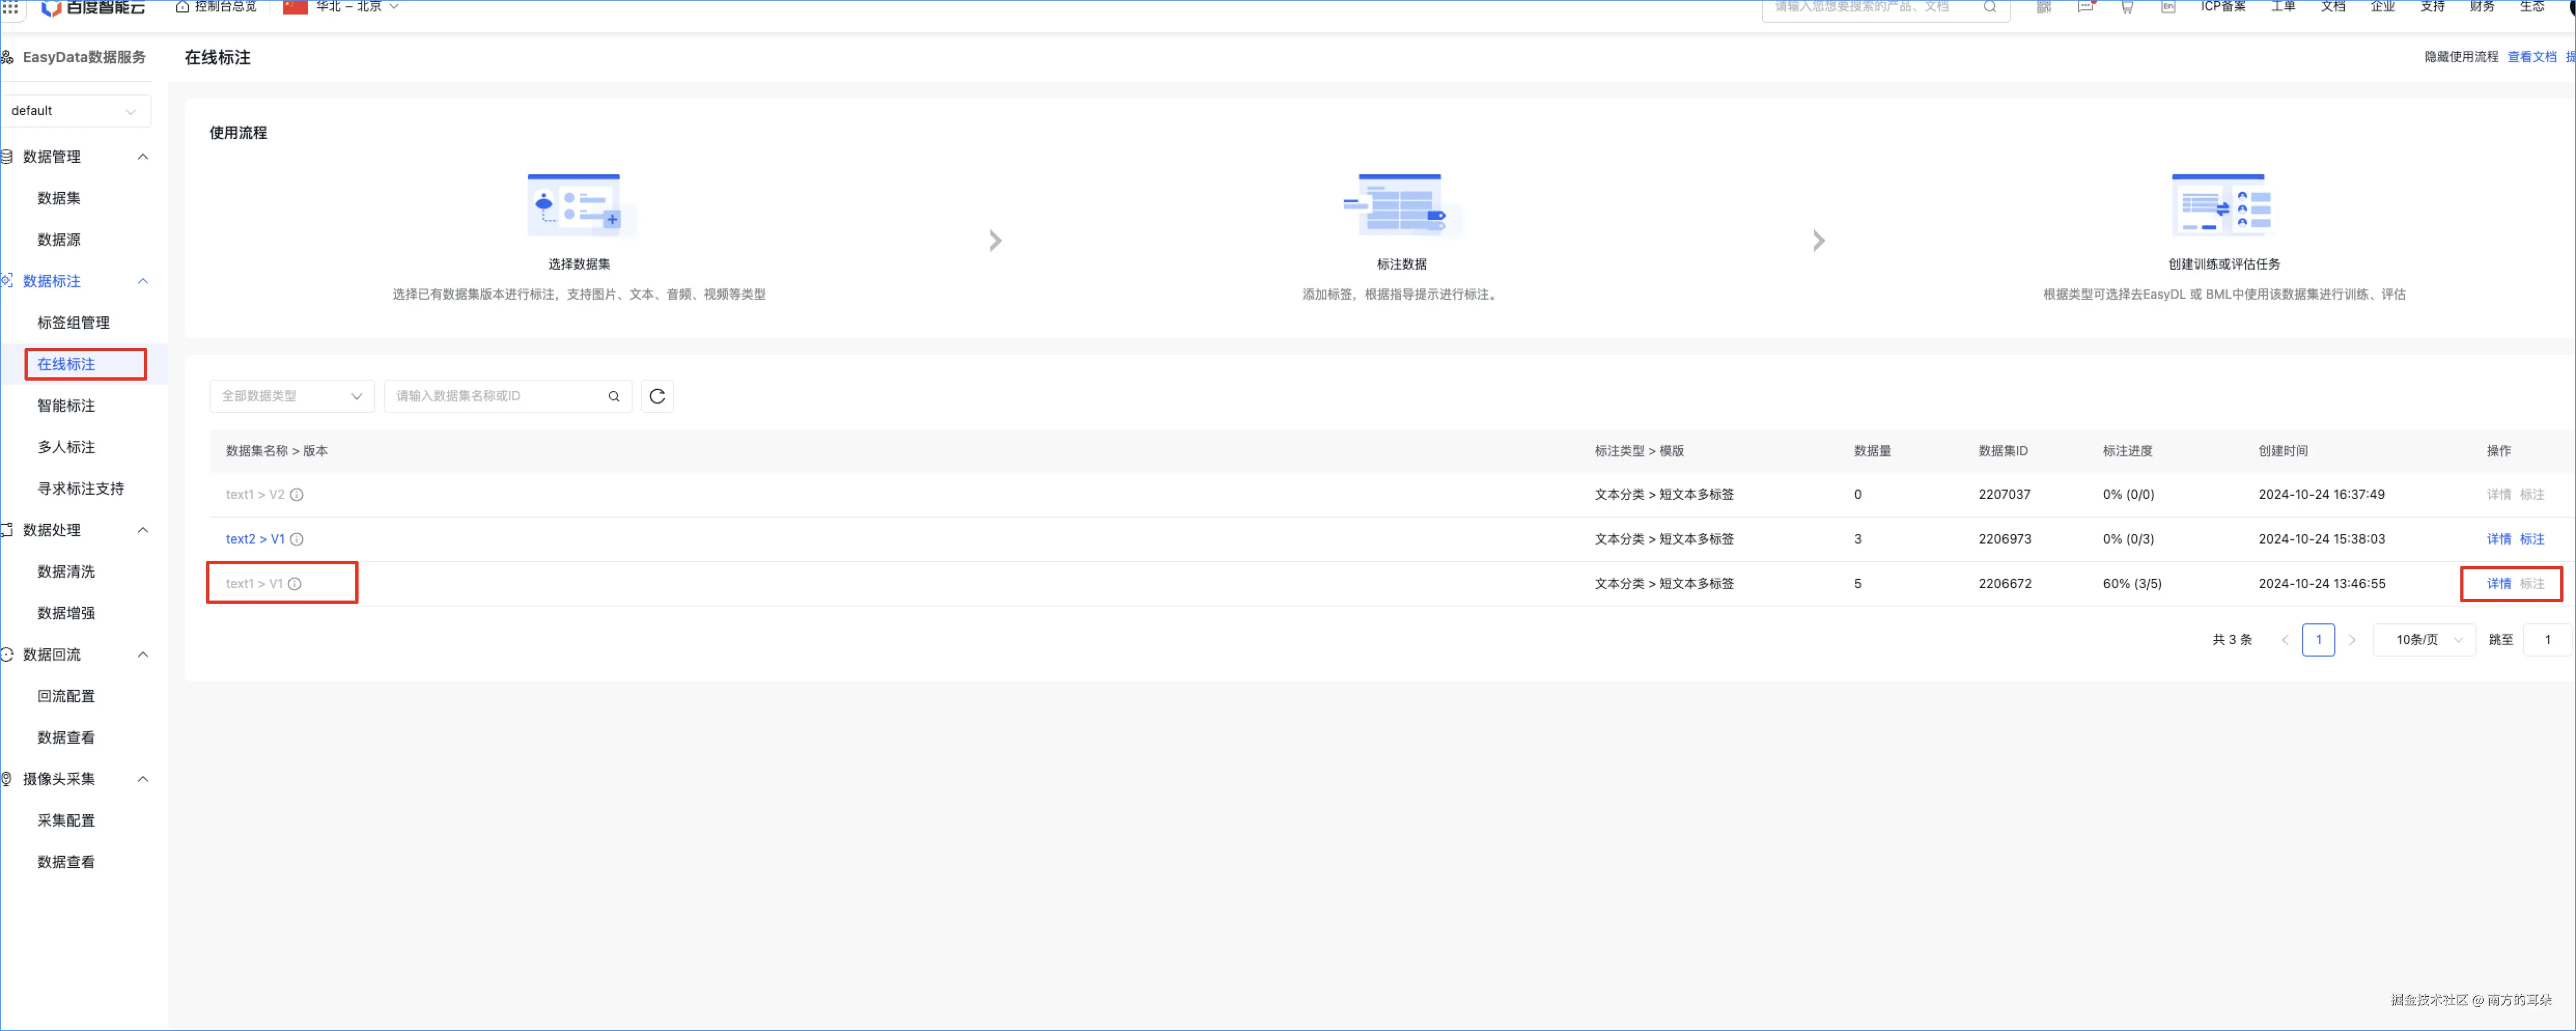2576x1031 pixels.
Task: Open the 10条/页 page size dropdown
Action: pos(2426,639)
